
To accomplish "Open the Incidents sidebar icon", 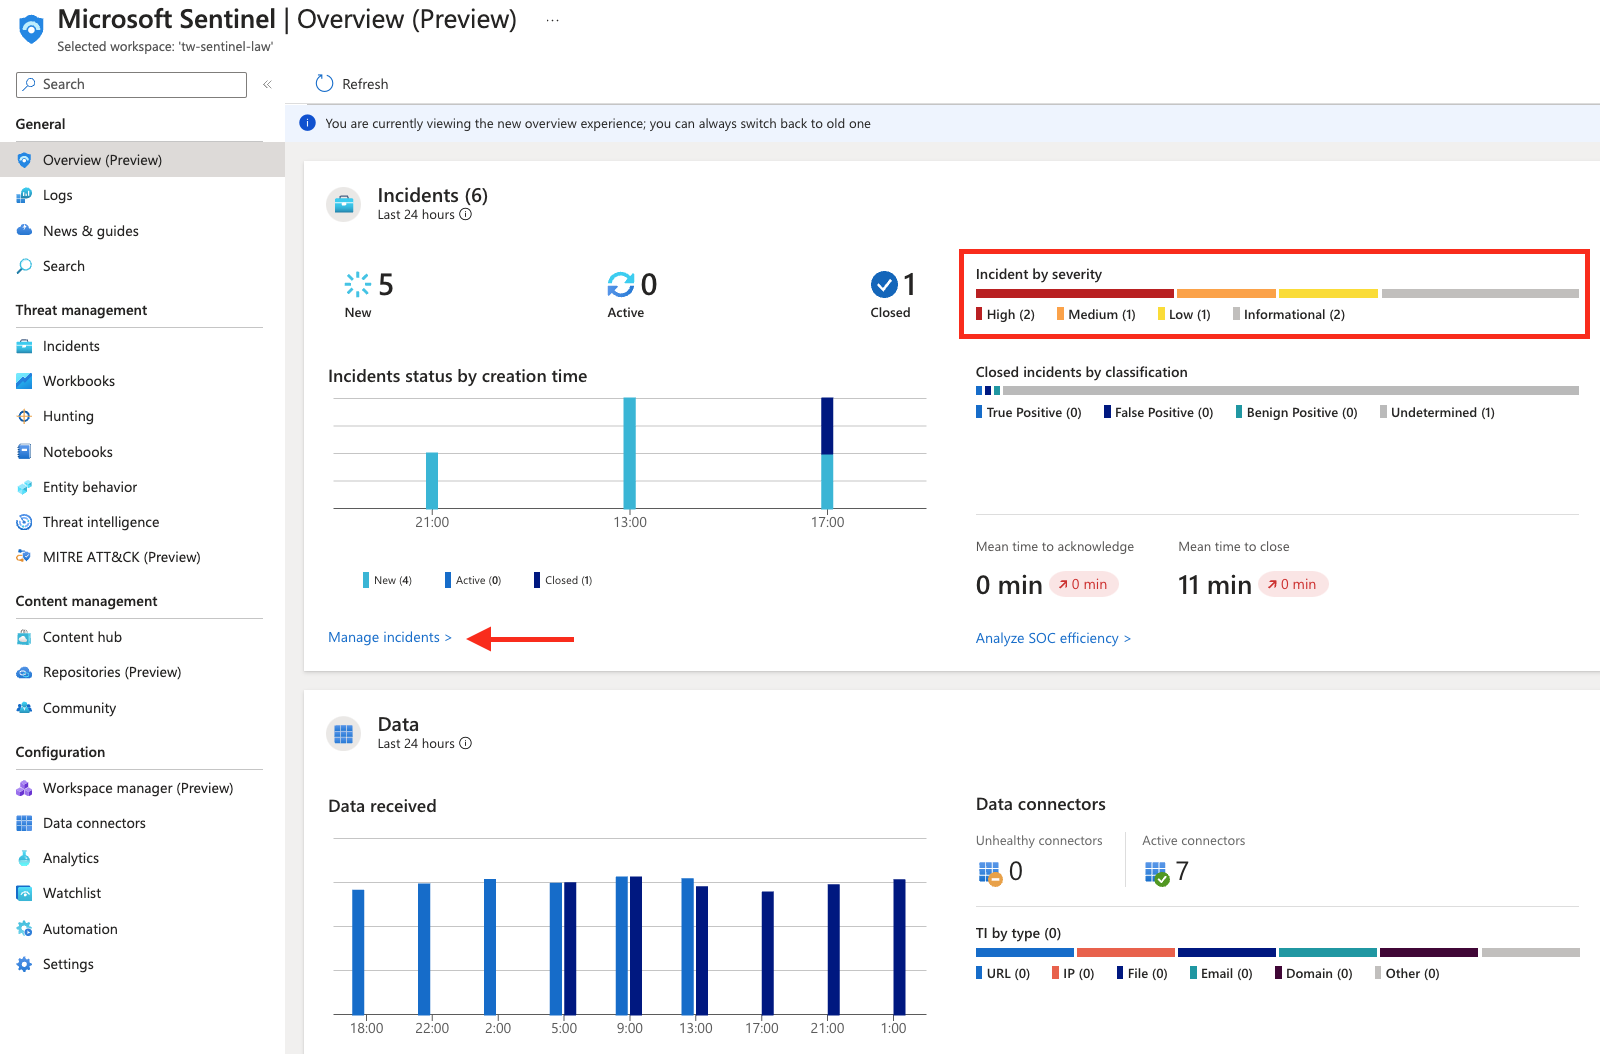I will (x=24, y=346).
